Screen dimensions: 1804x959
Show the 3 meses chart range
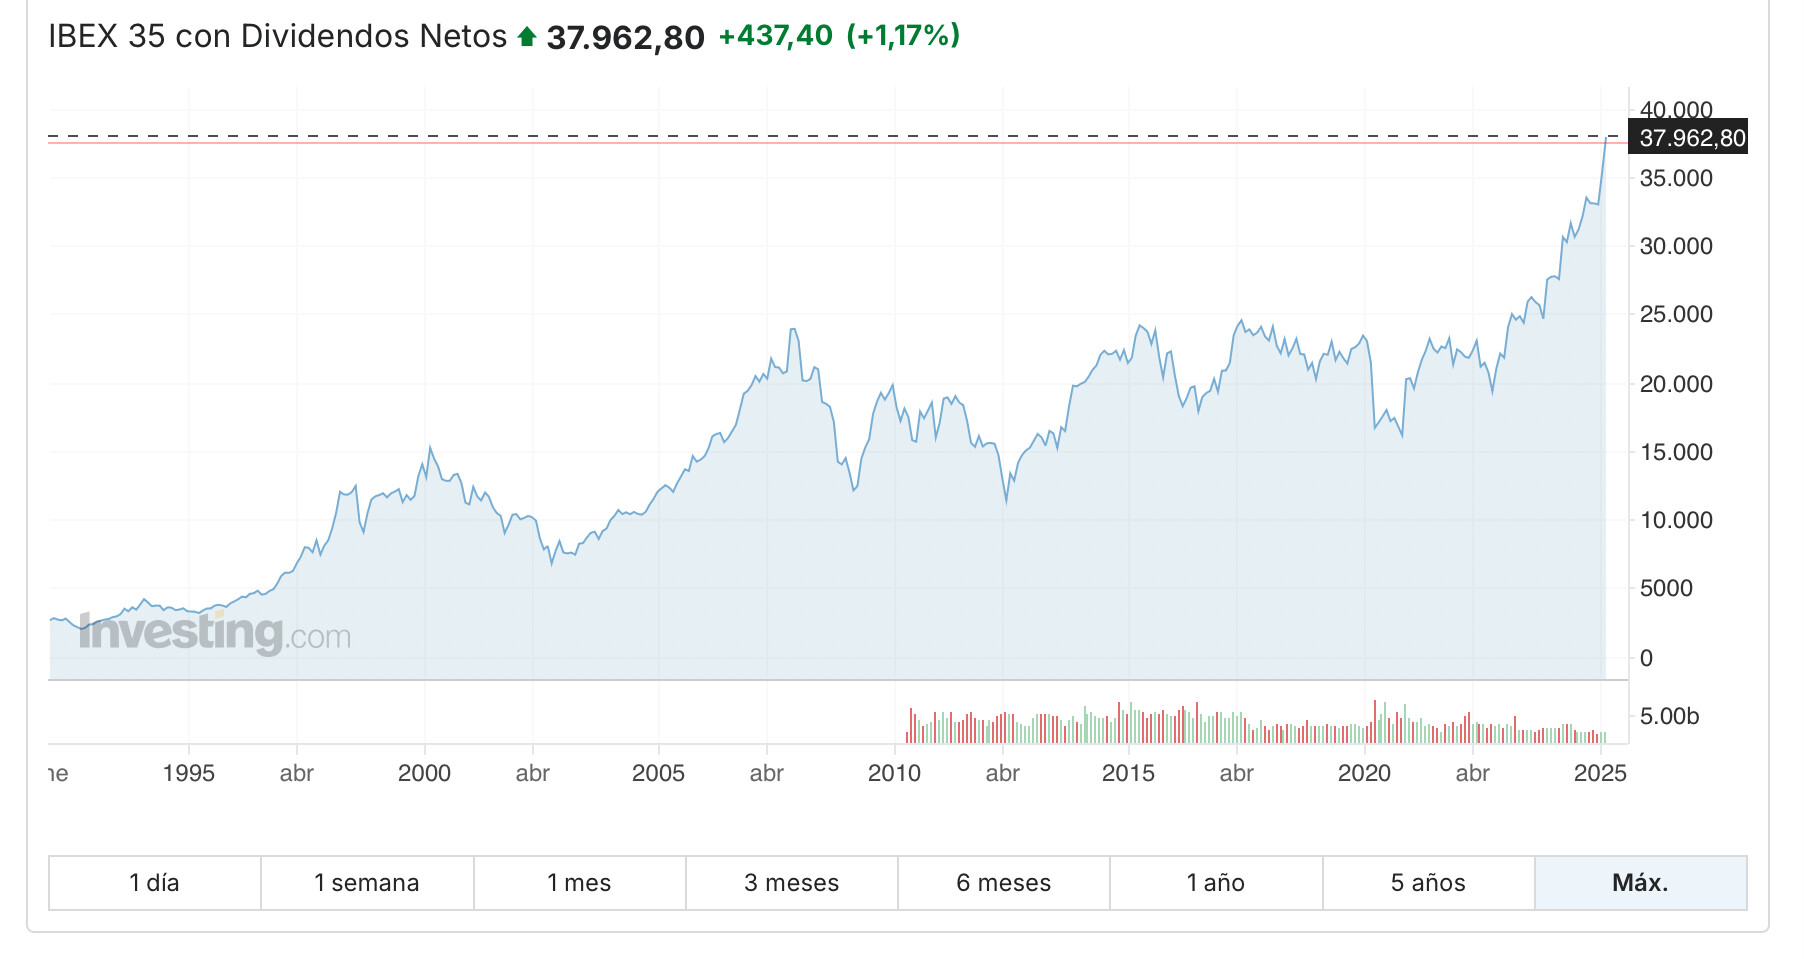tap(791, 883)
